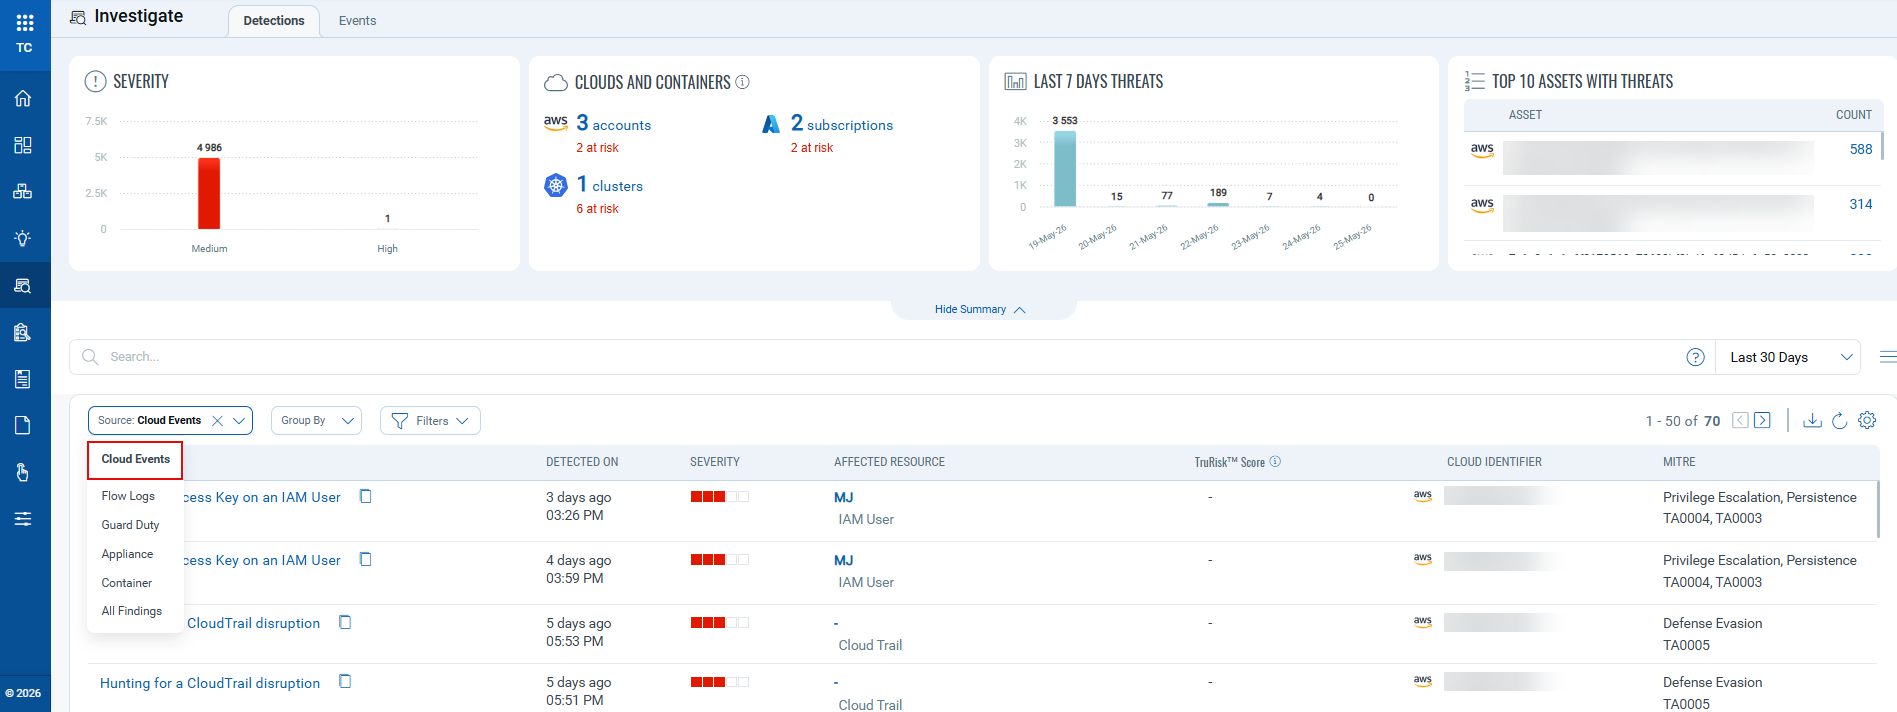This screenshot has width=1897, height=712.
Task: Open the Group By dropdown
Action: (x=316, y=421)
